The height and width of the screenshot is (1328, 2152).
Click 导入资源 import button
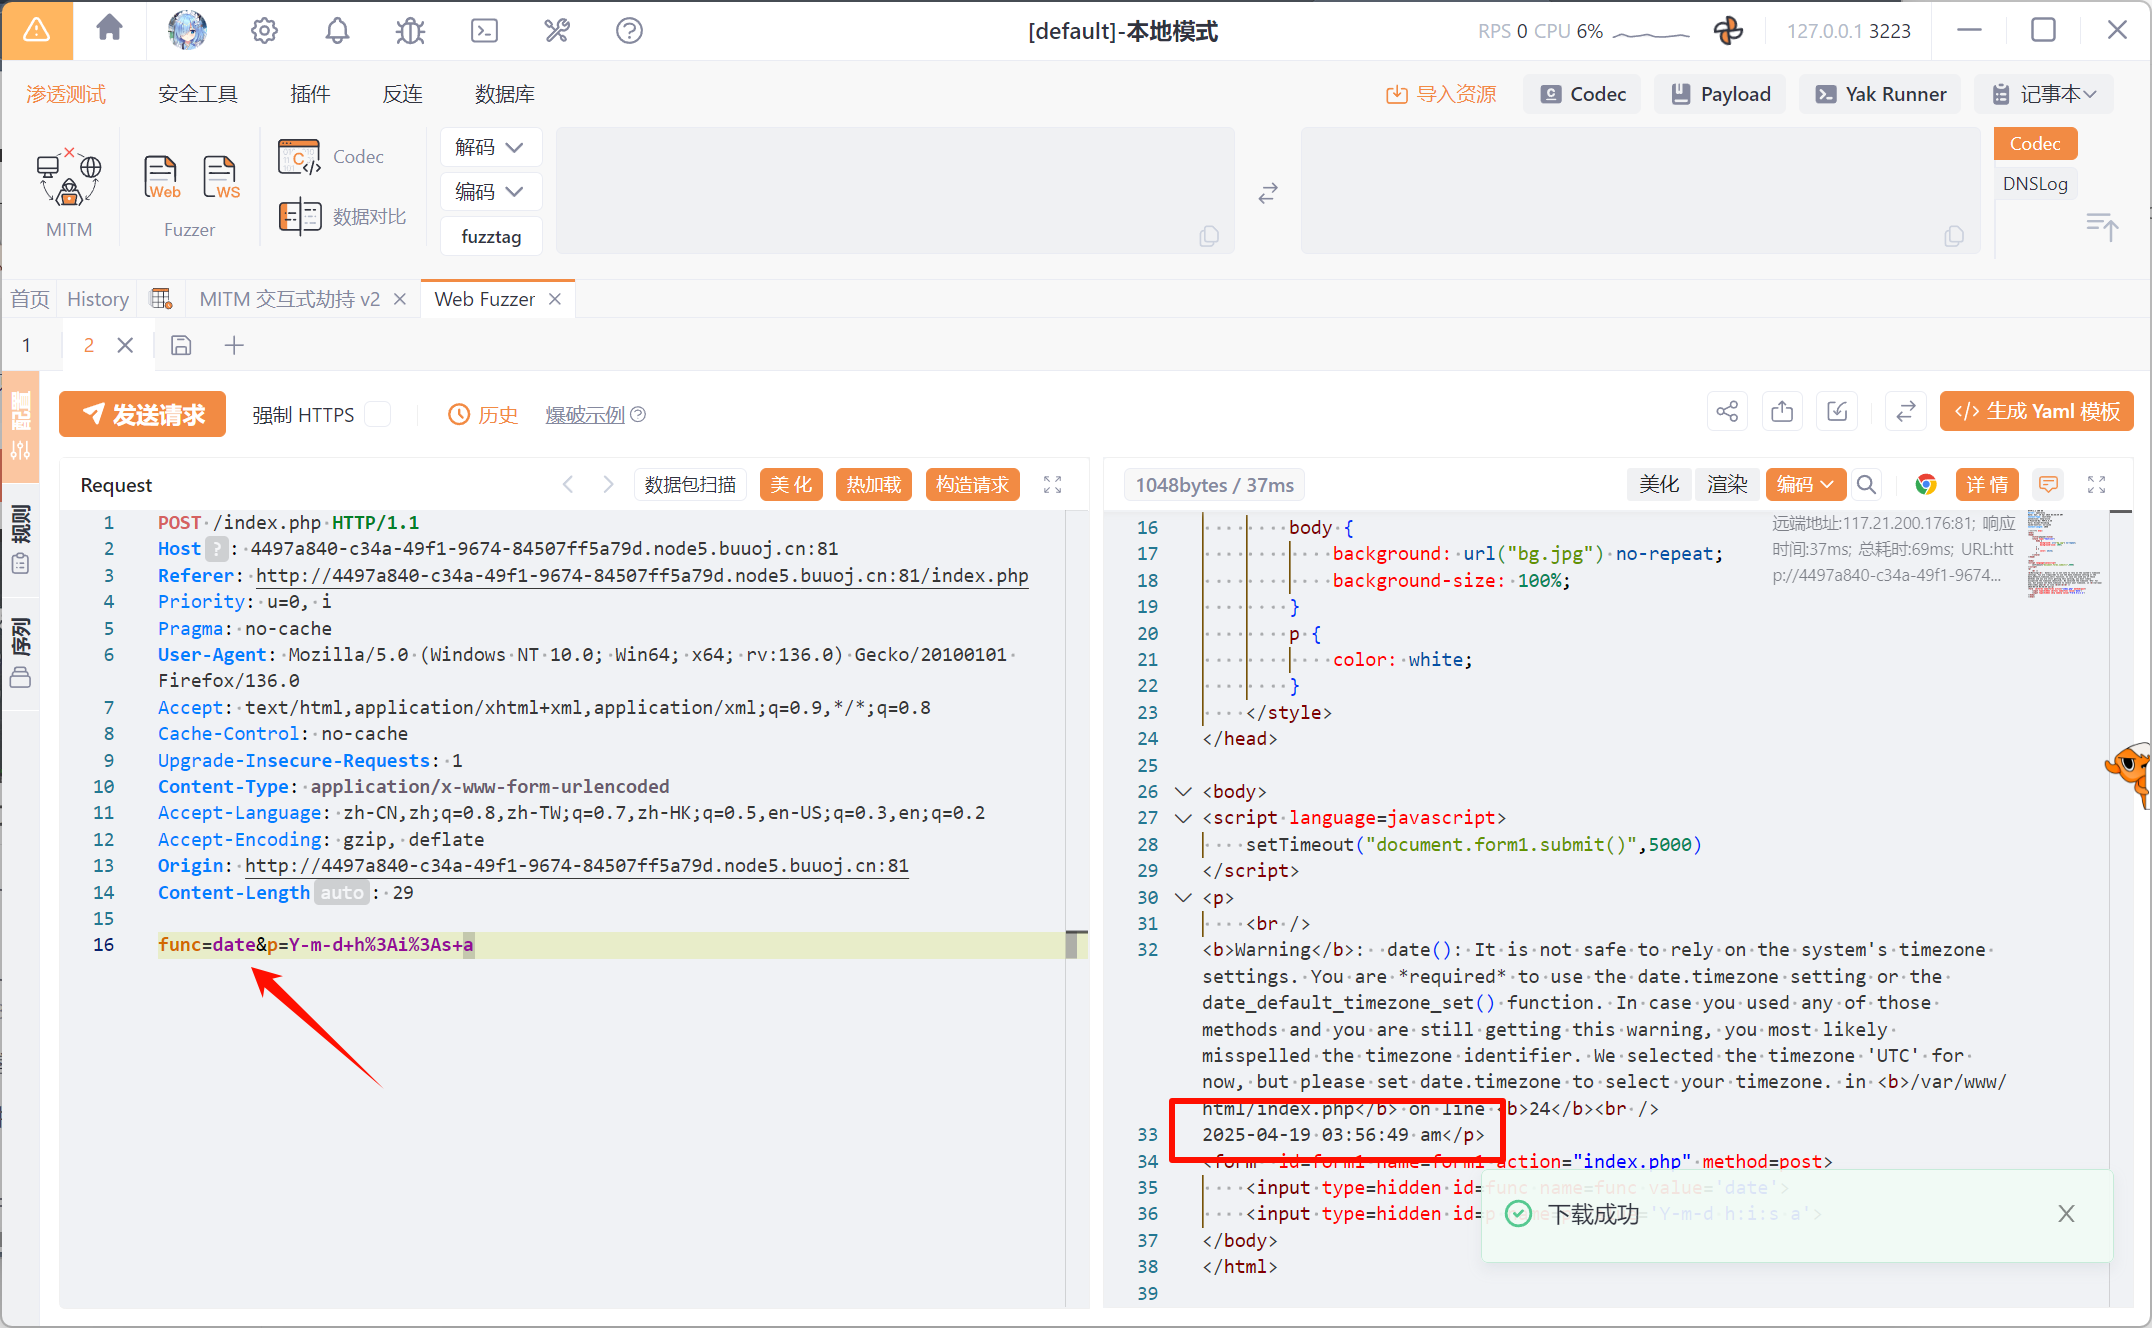pyautogui.click(x=1441, y=94)
